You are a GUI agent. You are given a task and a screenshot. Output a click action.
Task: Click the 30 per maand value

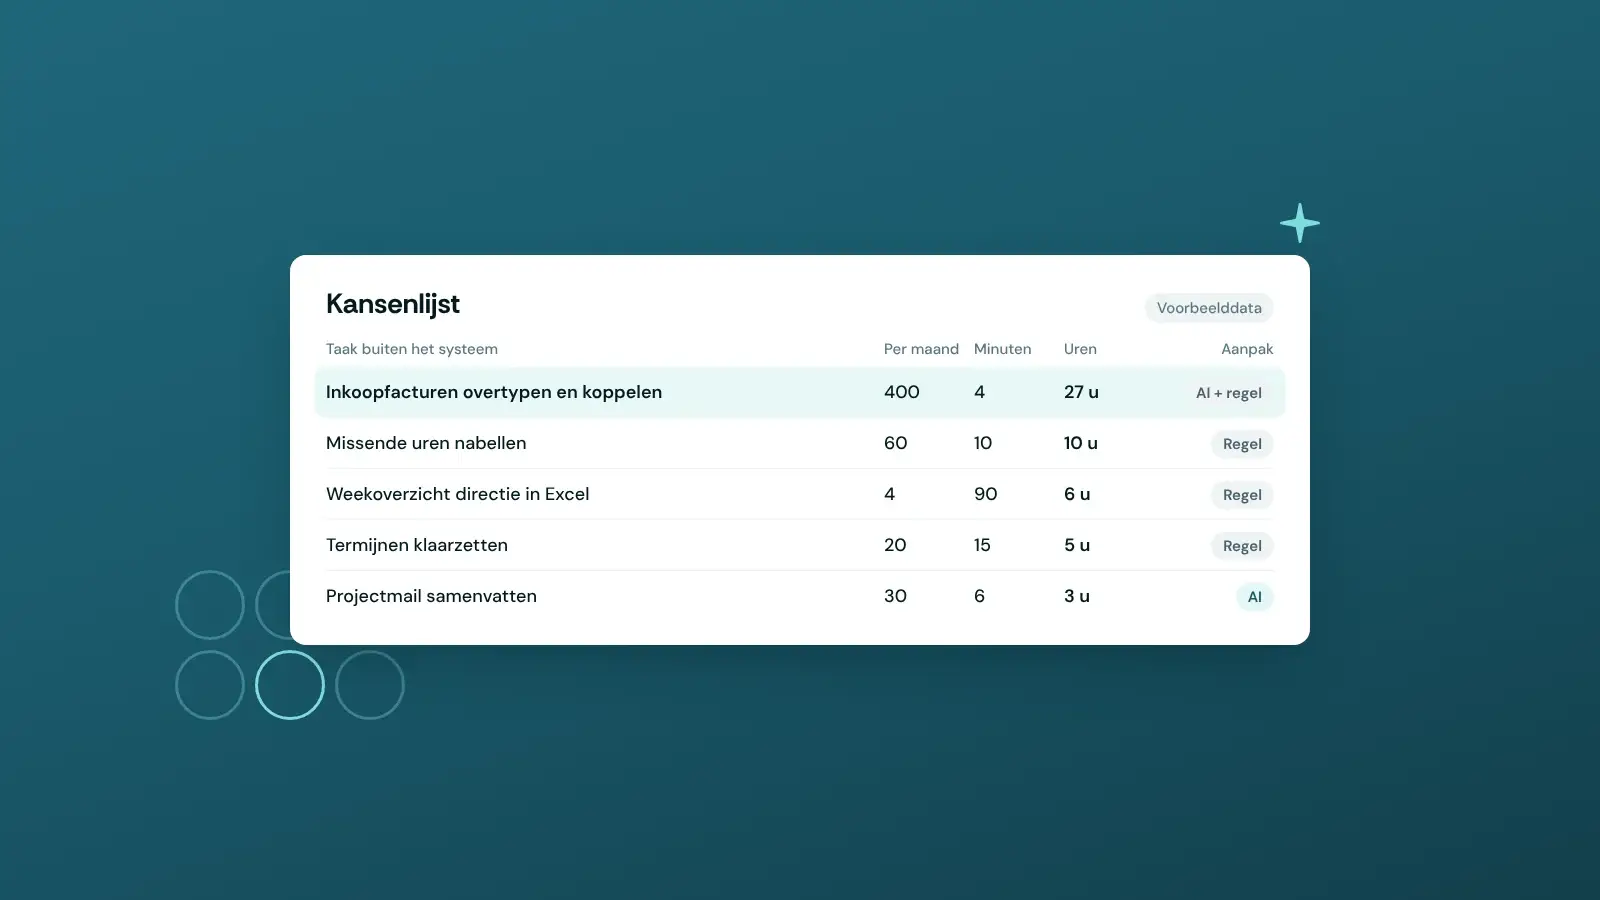[895, 596]
